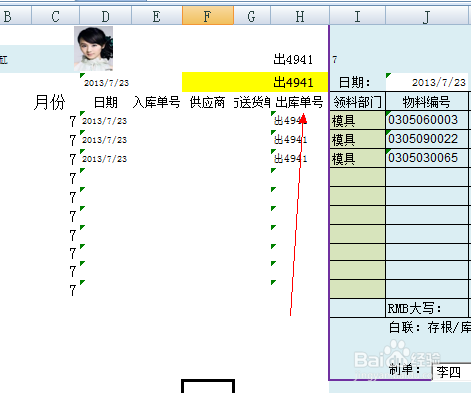Click the portrait photo thumbnail
The width and height of the screenshot is (471, 393).
tap(94, 49)
